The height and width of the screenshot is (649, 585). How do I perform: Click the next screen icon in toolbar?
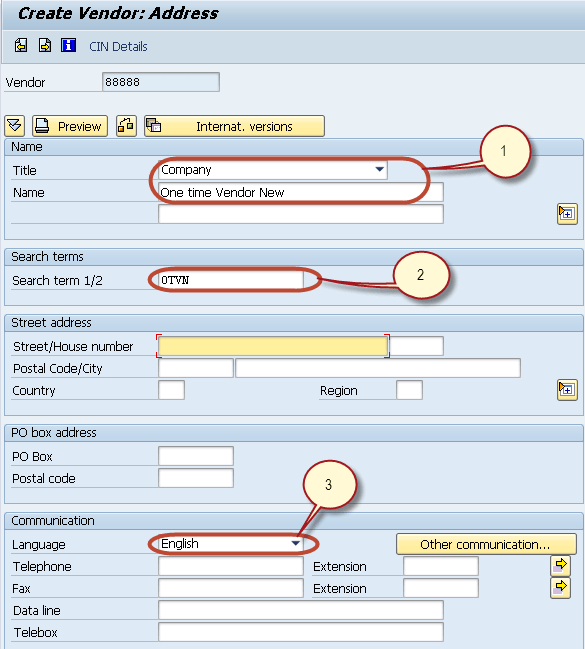click(x=45, y=45)
